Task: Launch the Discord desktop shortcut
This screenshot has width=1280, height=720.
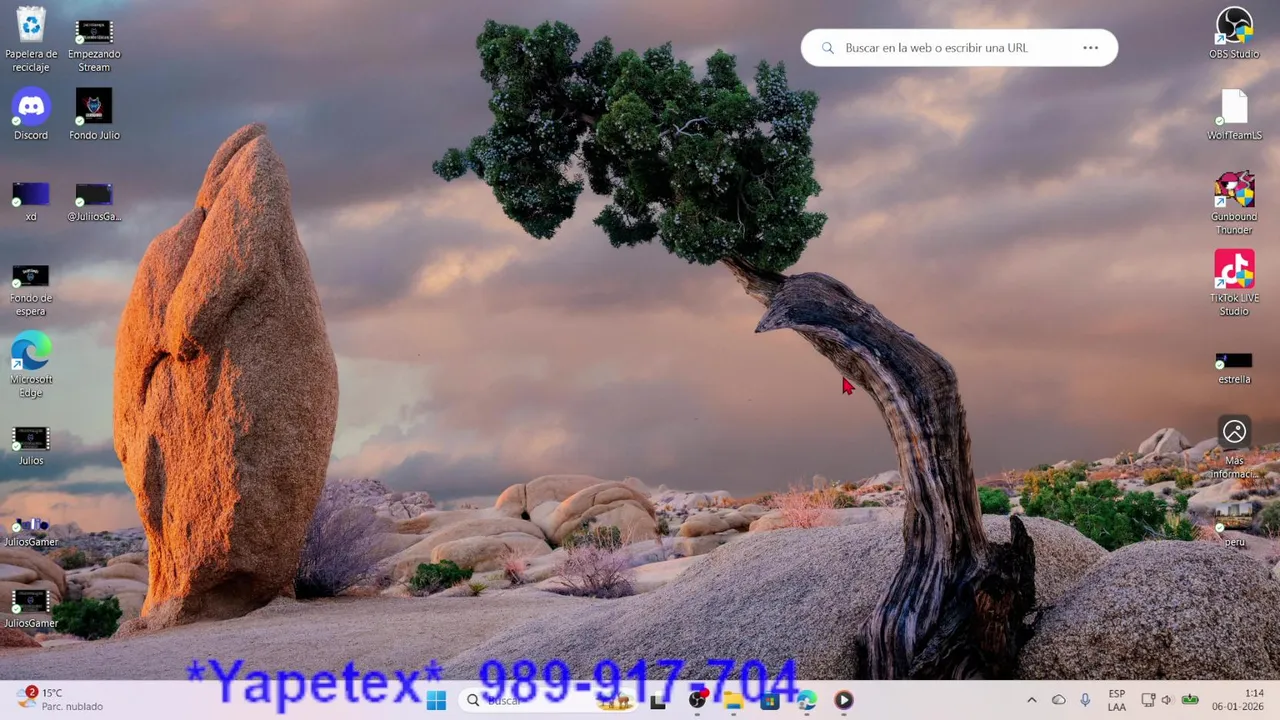Action: coord(31,114)
